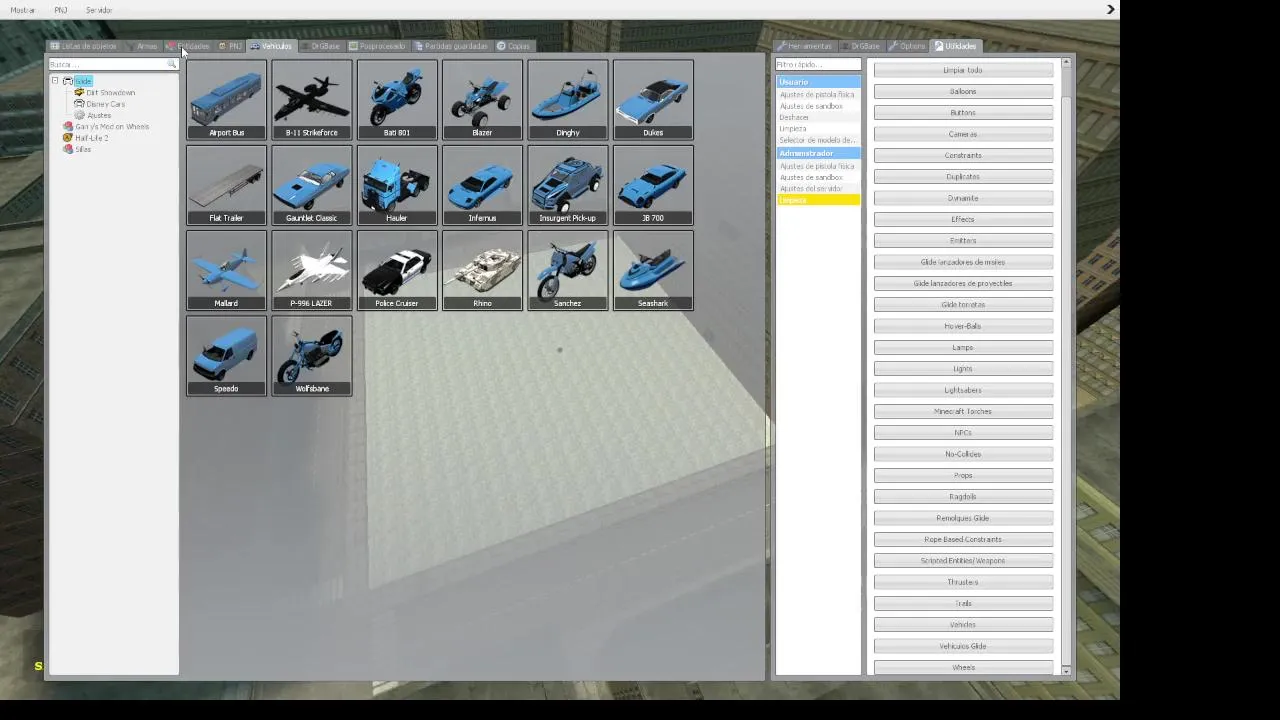1280x720 pixels.
Task: Click the arrow icon at top-right corner
Action: coord(1110,9)
